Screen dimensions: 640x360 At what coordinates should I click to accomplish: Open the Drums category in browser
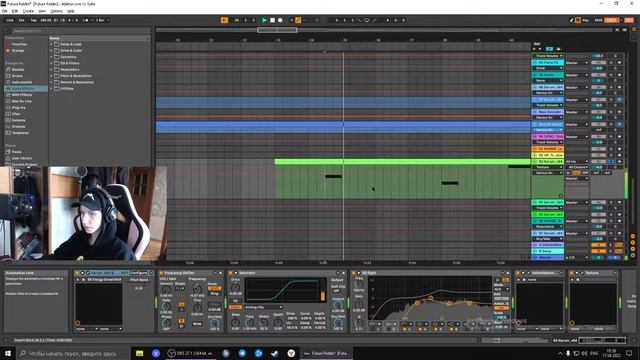pyautogui.click(x=17, y=76)
